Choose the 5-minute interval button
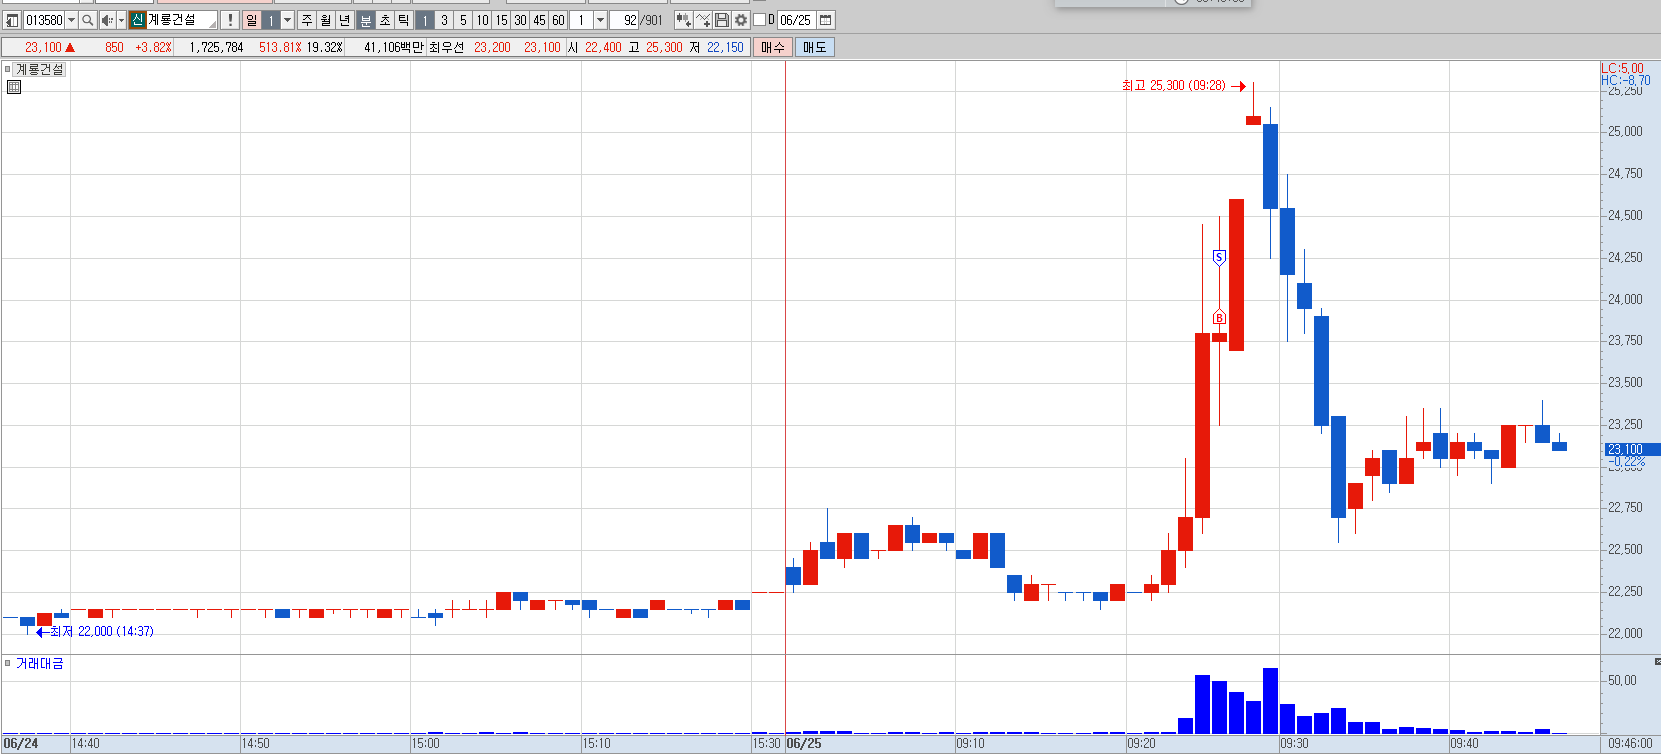The width and height of the screenshot is (1661, 754). click(x=463, y=20)
